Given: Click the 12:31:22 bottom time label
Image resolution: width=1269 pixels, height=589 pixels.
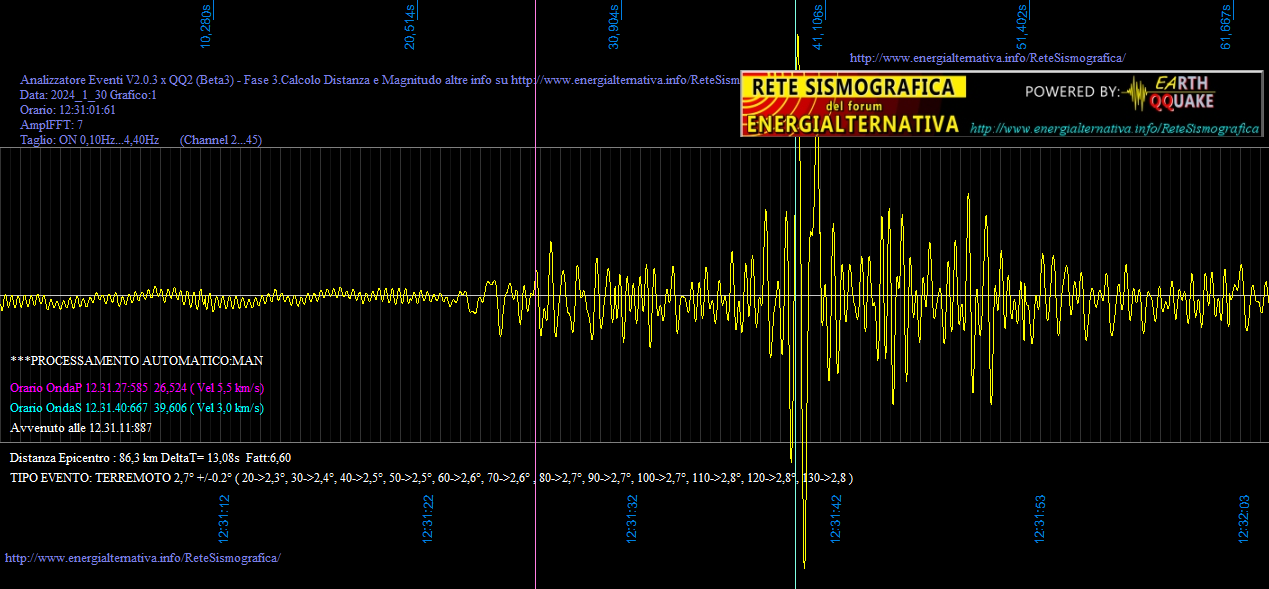Looking at the screenshot, I should coord(428,519).
